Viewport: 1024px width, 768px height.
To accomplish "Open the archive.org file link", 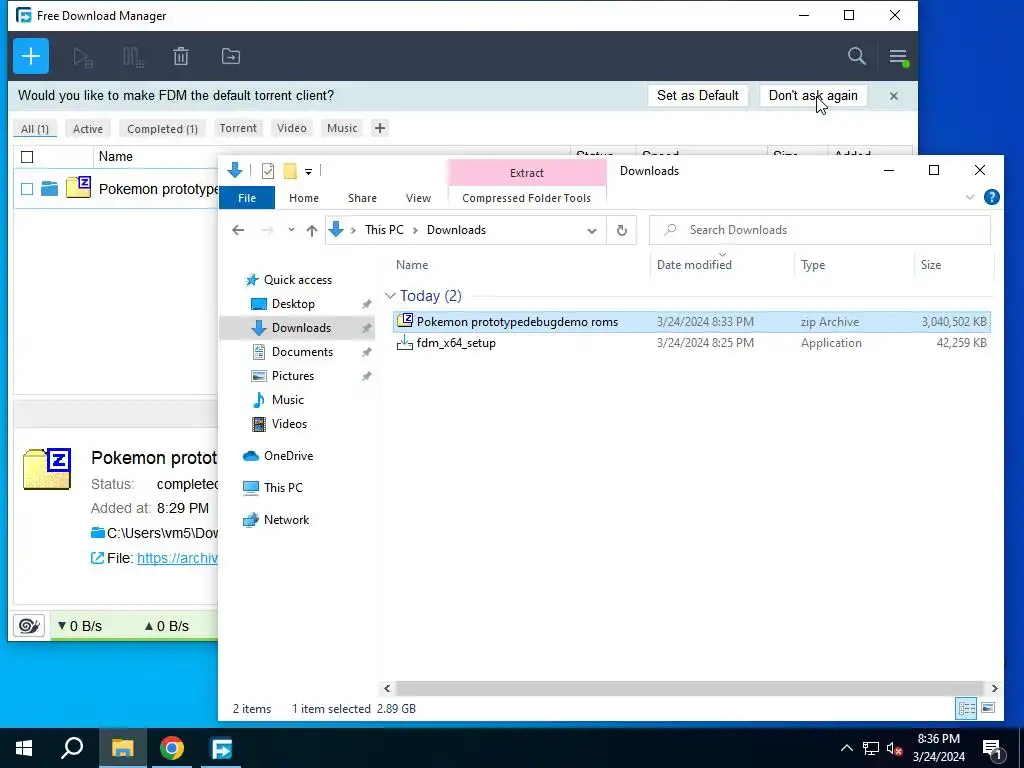I will [177, 558].
